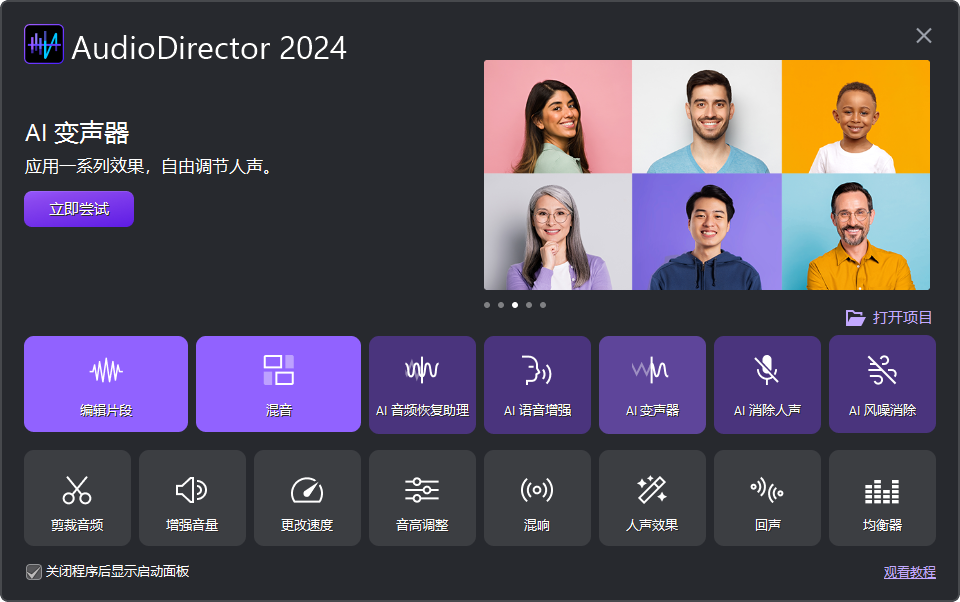Uncheck 关闭程序后显示启动面板 checkbox

pyautogui.click(x=34, y=572)
